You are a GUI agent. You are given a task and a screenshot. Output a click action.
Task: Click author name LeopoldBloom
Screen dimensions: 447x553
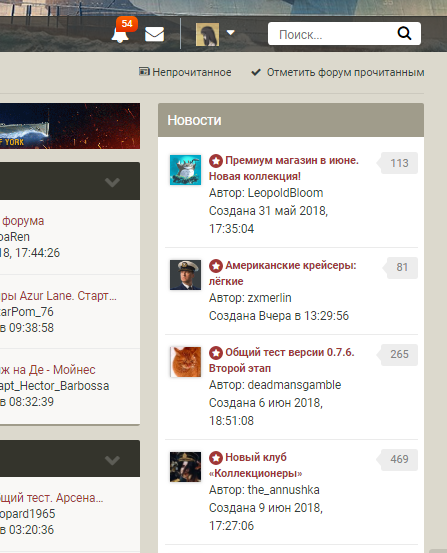[x=285, y=193]
